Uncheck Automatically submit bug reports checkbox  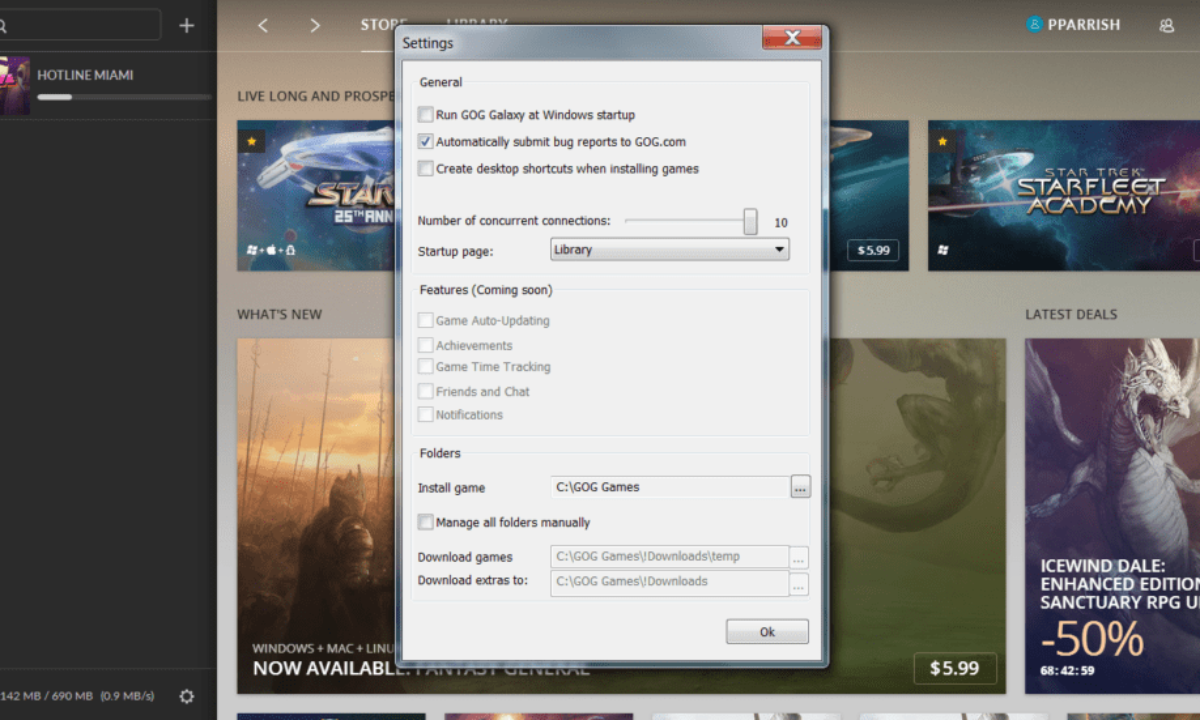(426, 142)
